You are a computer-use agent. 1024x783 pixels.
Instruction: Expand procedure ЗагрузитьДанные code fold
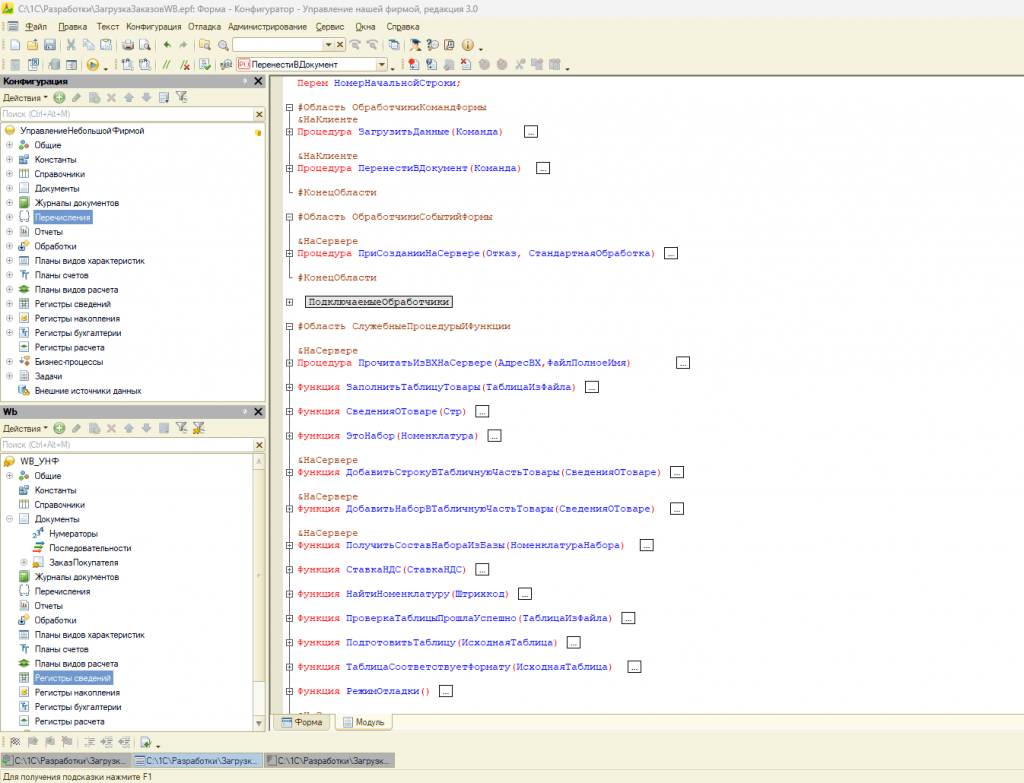coord(289,132)
